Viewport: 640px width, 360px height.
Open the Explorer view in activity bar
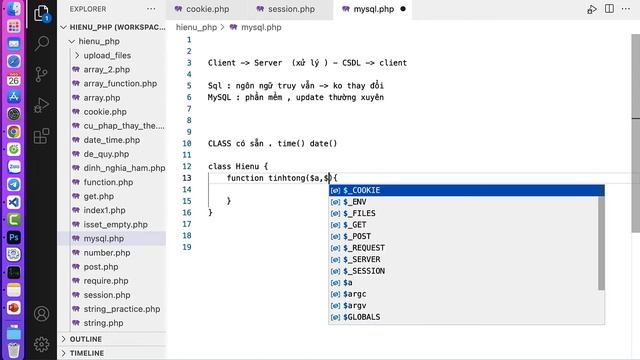pyautogui.click(x=42, y=13)
